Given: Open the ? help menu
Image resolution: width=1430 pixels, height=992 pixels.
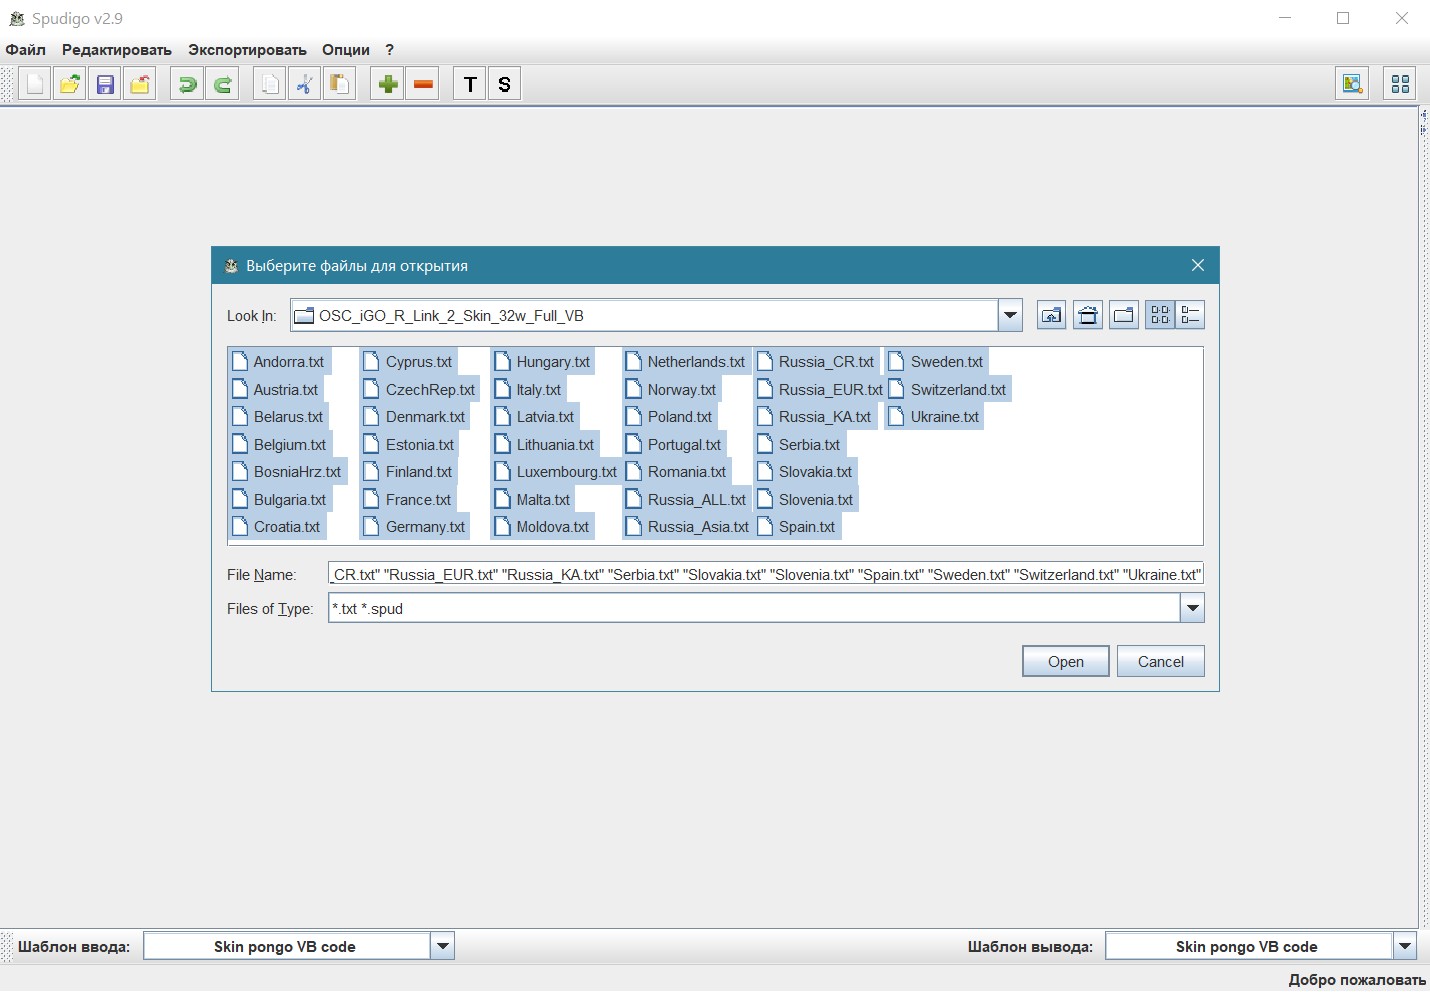Looking at the screenshot, I should [389, 49].
